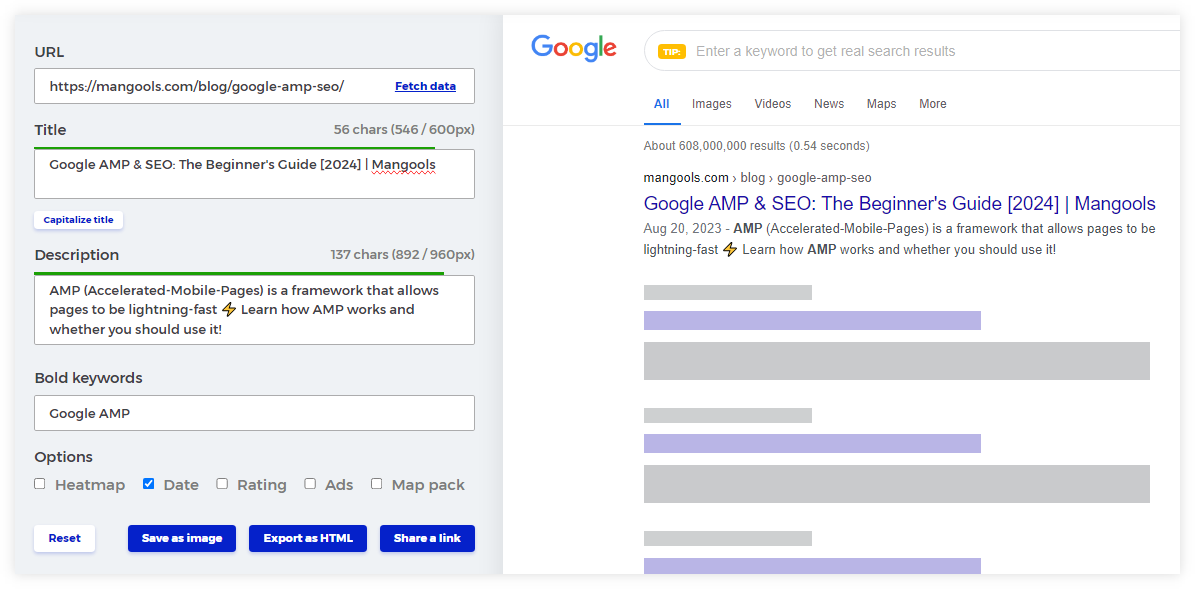This screenshot has height=589, width=1195.
Task: Expand the More results menu
Action: 932,103
